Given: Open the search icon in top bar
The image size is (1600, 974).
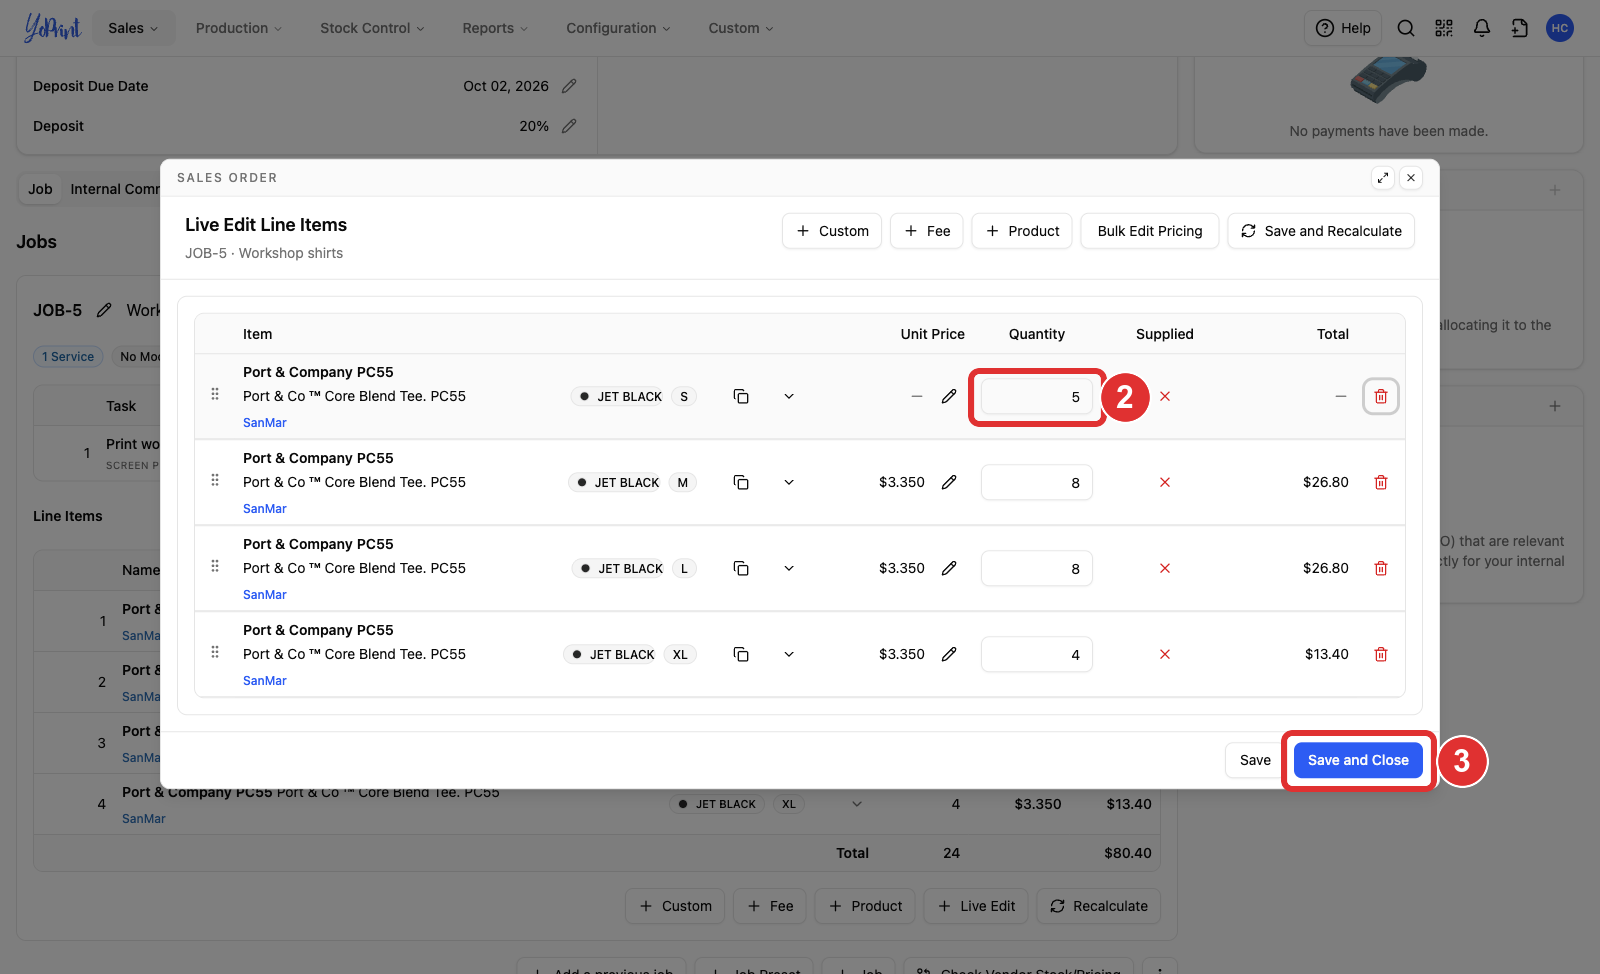Looking at the screenshot, I should pos(1406,28).
